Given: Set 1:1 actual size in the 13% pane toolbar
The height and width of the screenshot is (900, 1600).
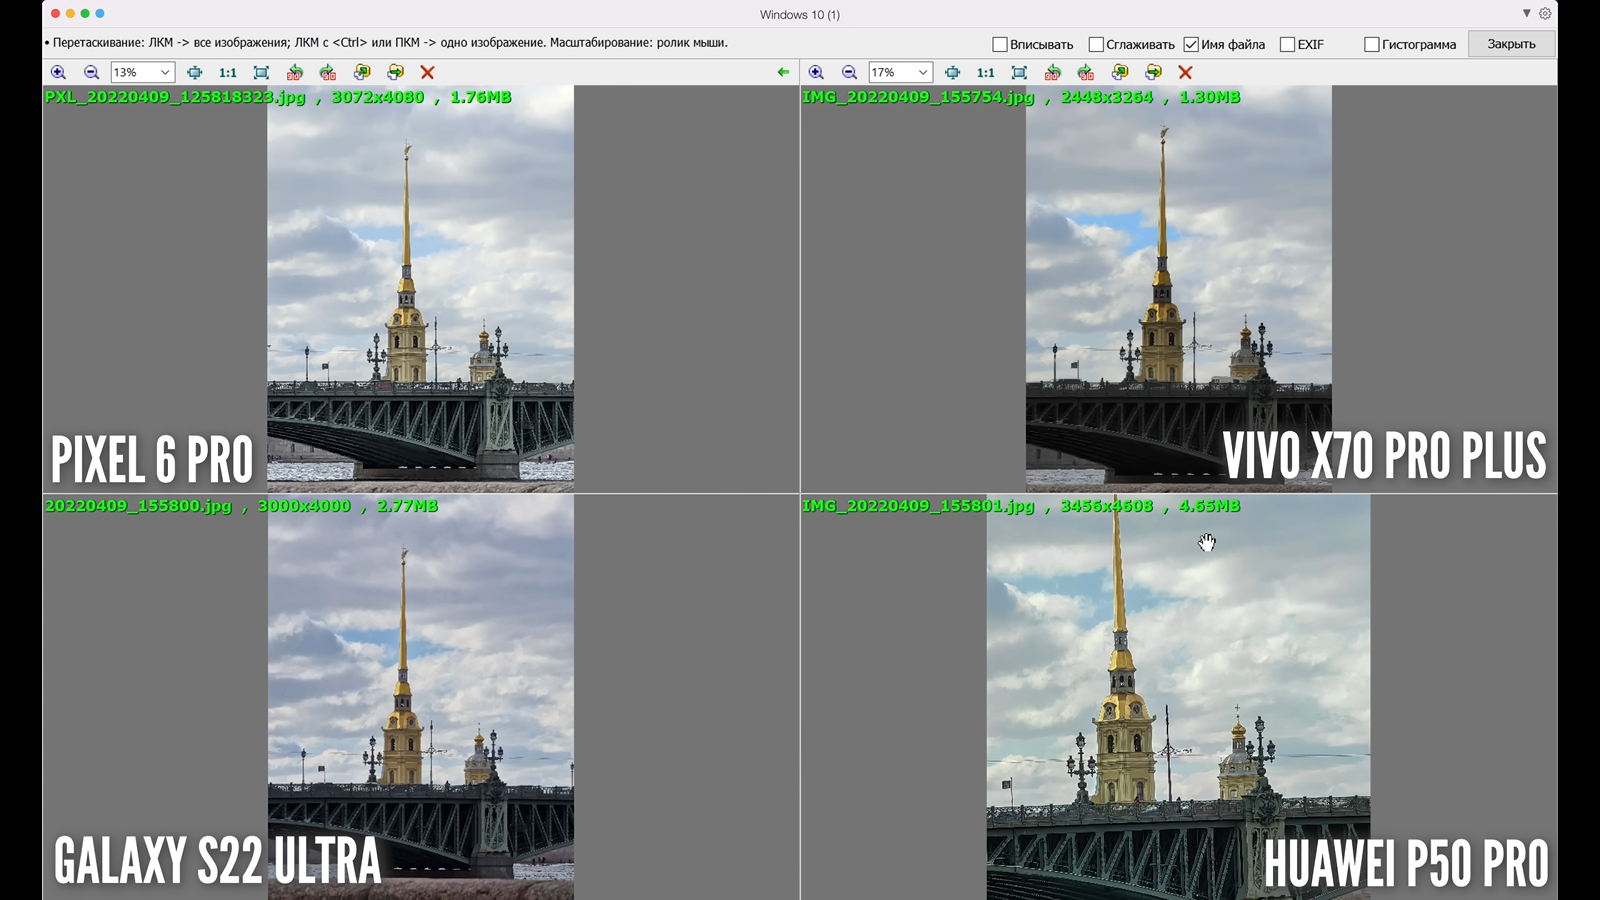Looking at the screenshot, I should [x=228, y=72].
